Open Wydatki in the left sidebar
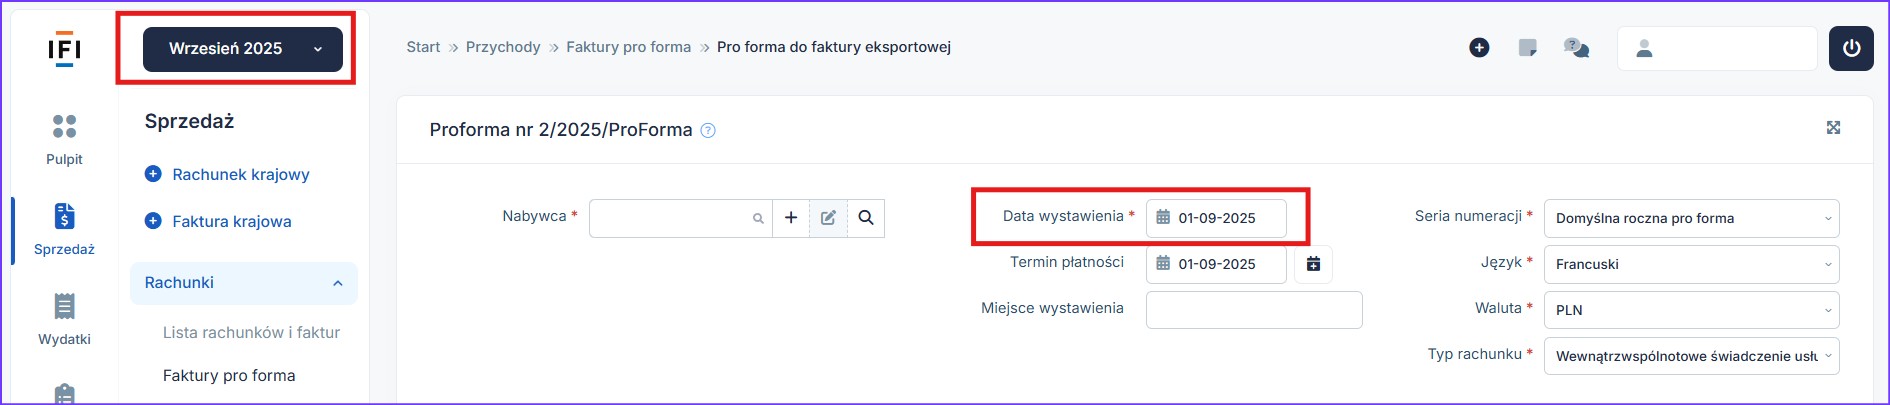Screen dimensions: 1890x405 64,319
